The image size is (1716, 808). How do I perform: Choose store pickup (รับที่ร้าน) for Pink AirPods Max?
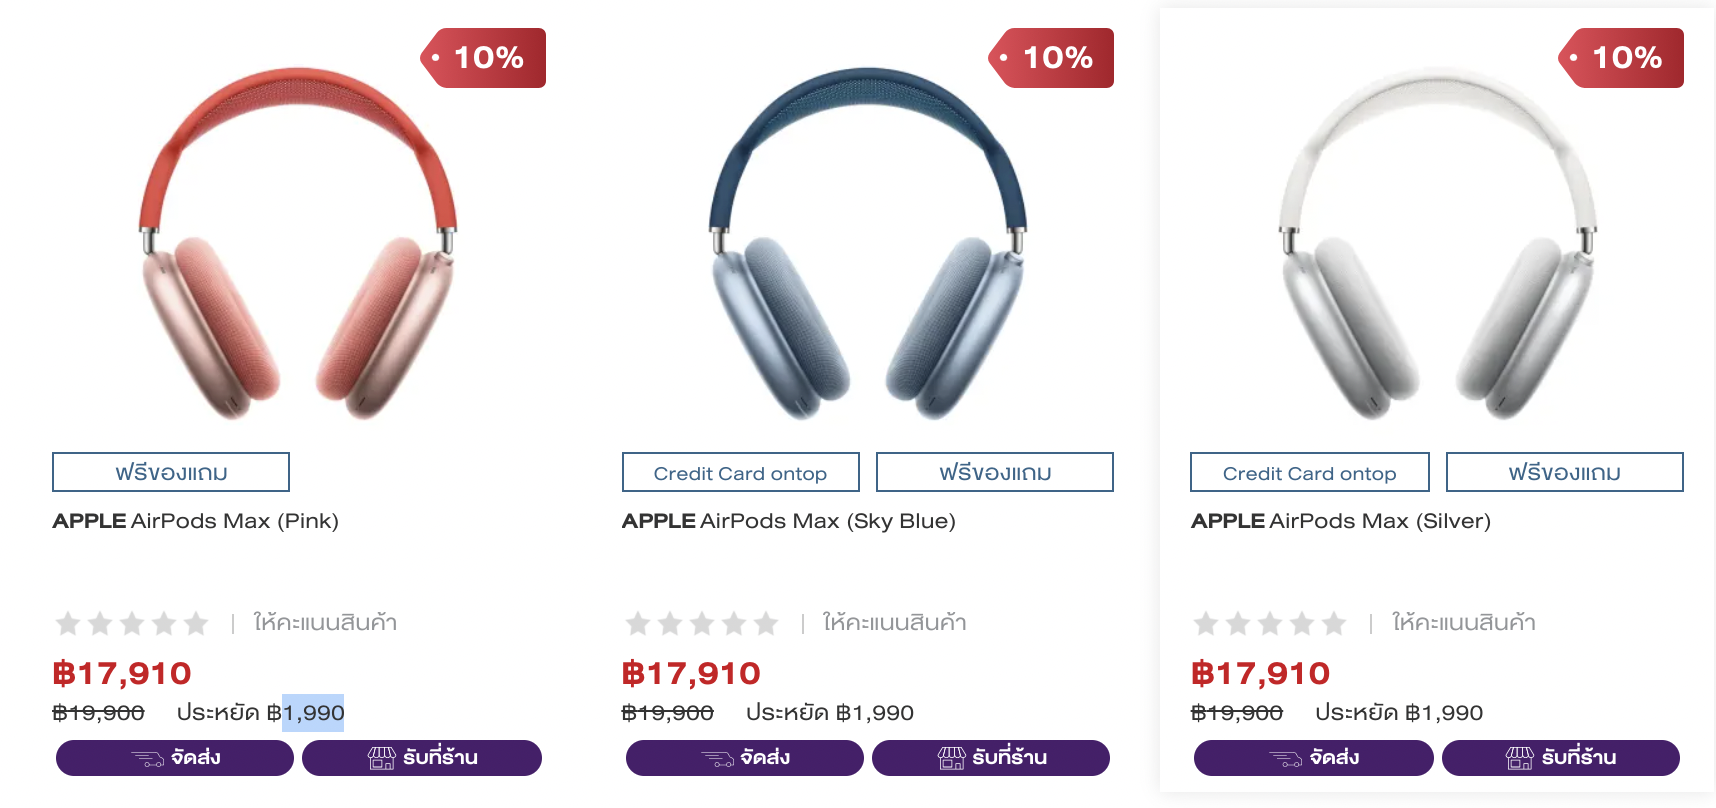[x=421, y=758]
